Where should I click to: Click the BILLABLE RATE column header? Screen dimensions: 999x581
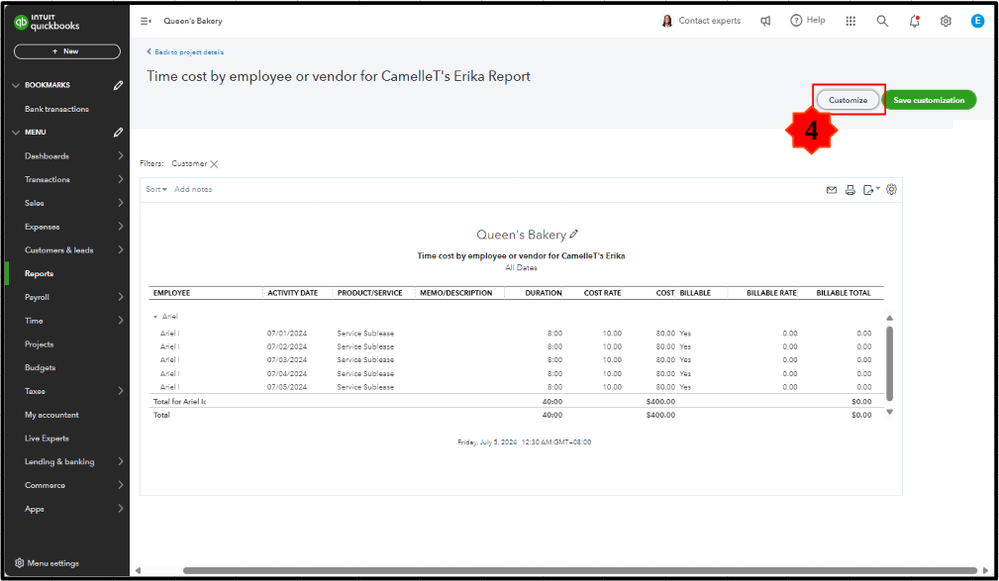772,293
